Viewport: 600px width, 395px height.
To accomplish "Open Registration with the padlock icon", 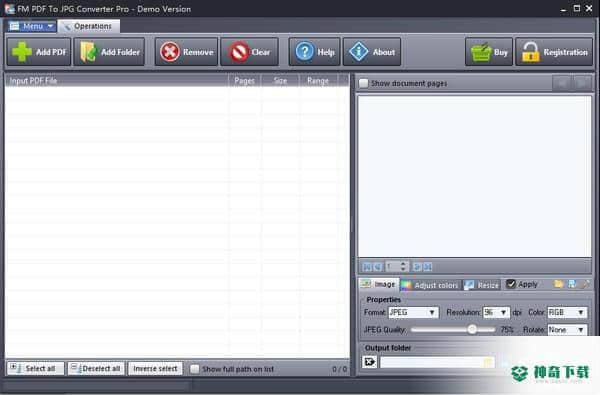I will 554,52.
